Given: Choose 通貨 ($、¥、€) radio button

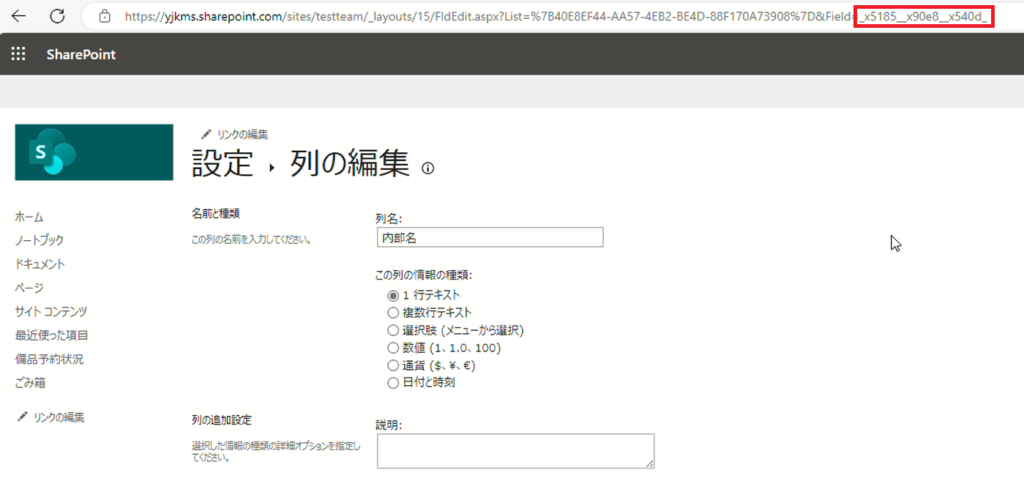Looking at the screenshot, I should pos(392,365).
